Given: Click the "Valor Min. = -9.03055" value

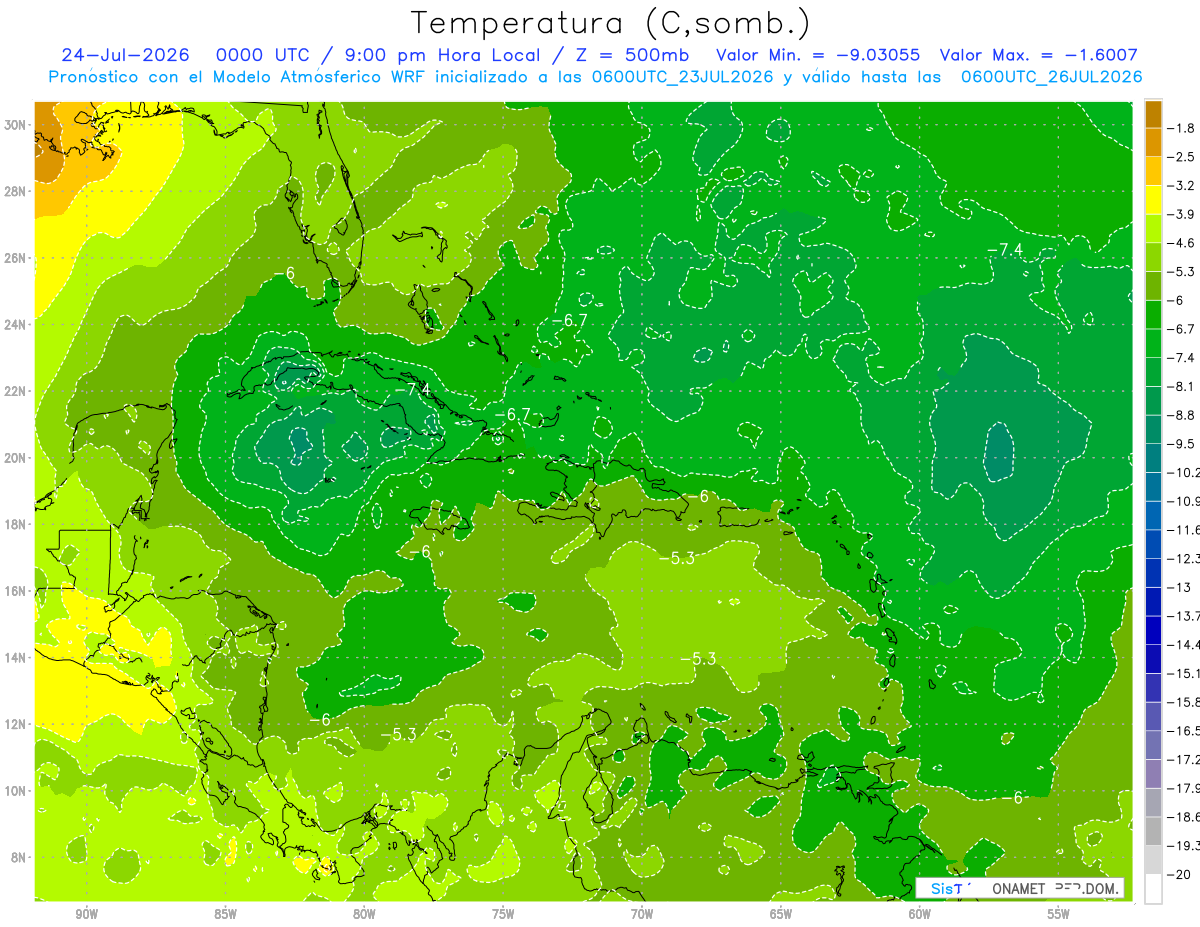Looking at the screenshot, I should (819, 55).
